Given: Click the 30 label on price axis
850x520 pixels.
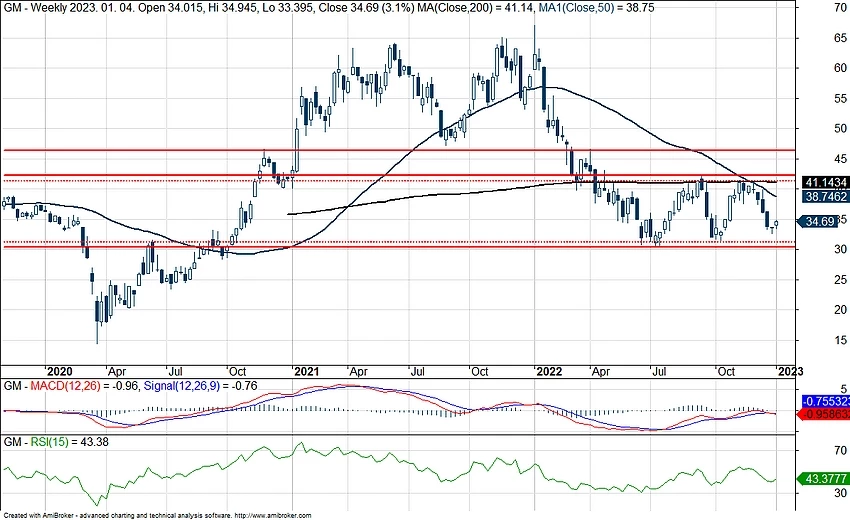Looking at the screenshot, I should point(840,249).
